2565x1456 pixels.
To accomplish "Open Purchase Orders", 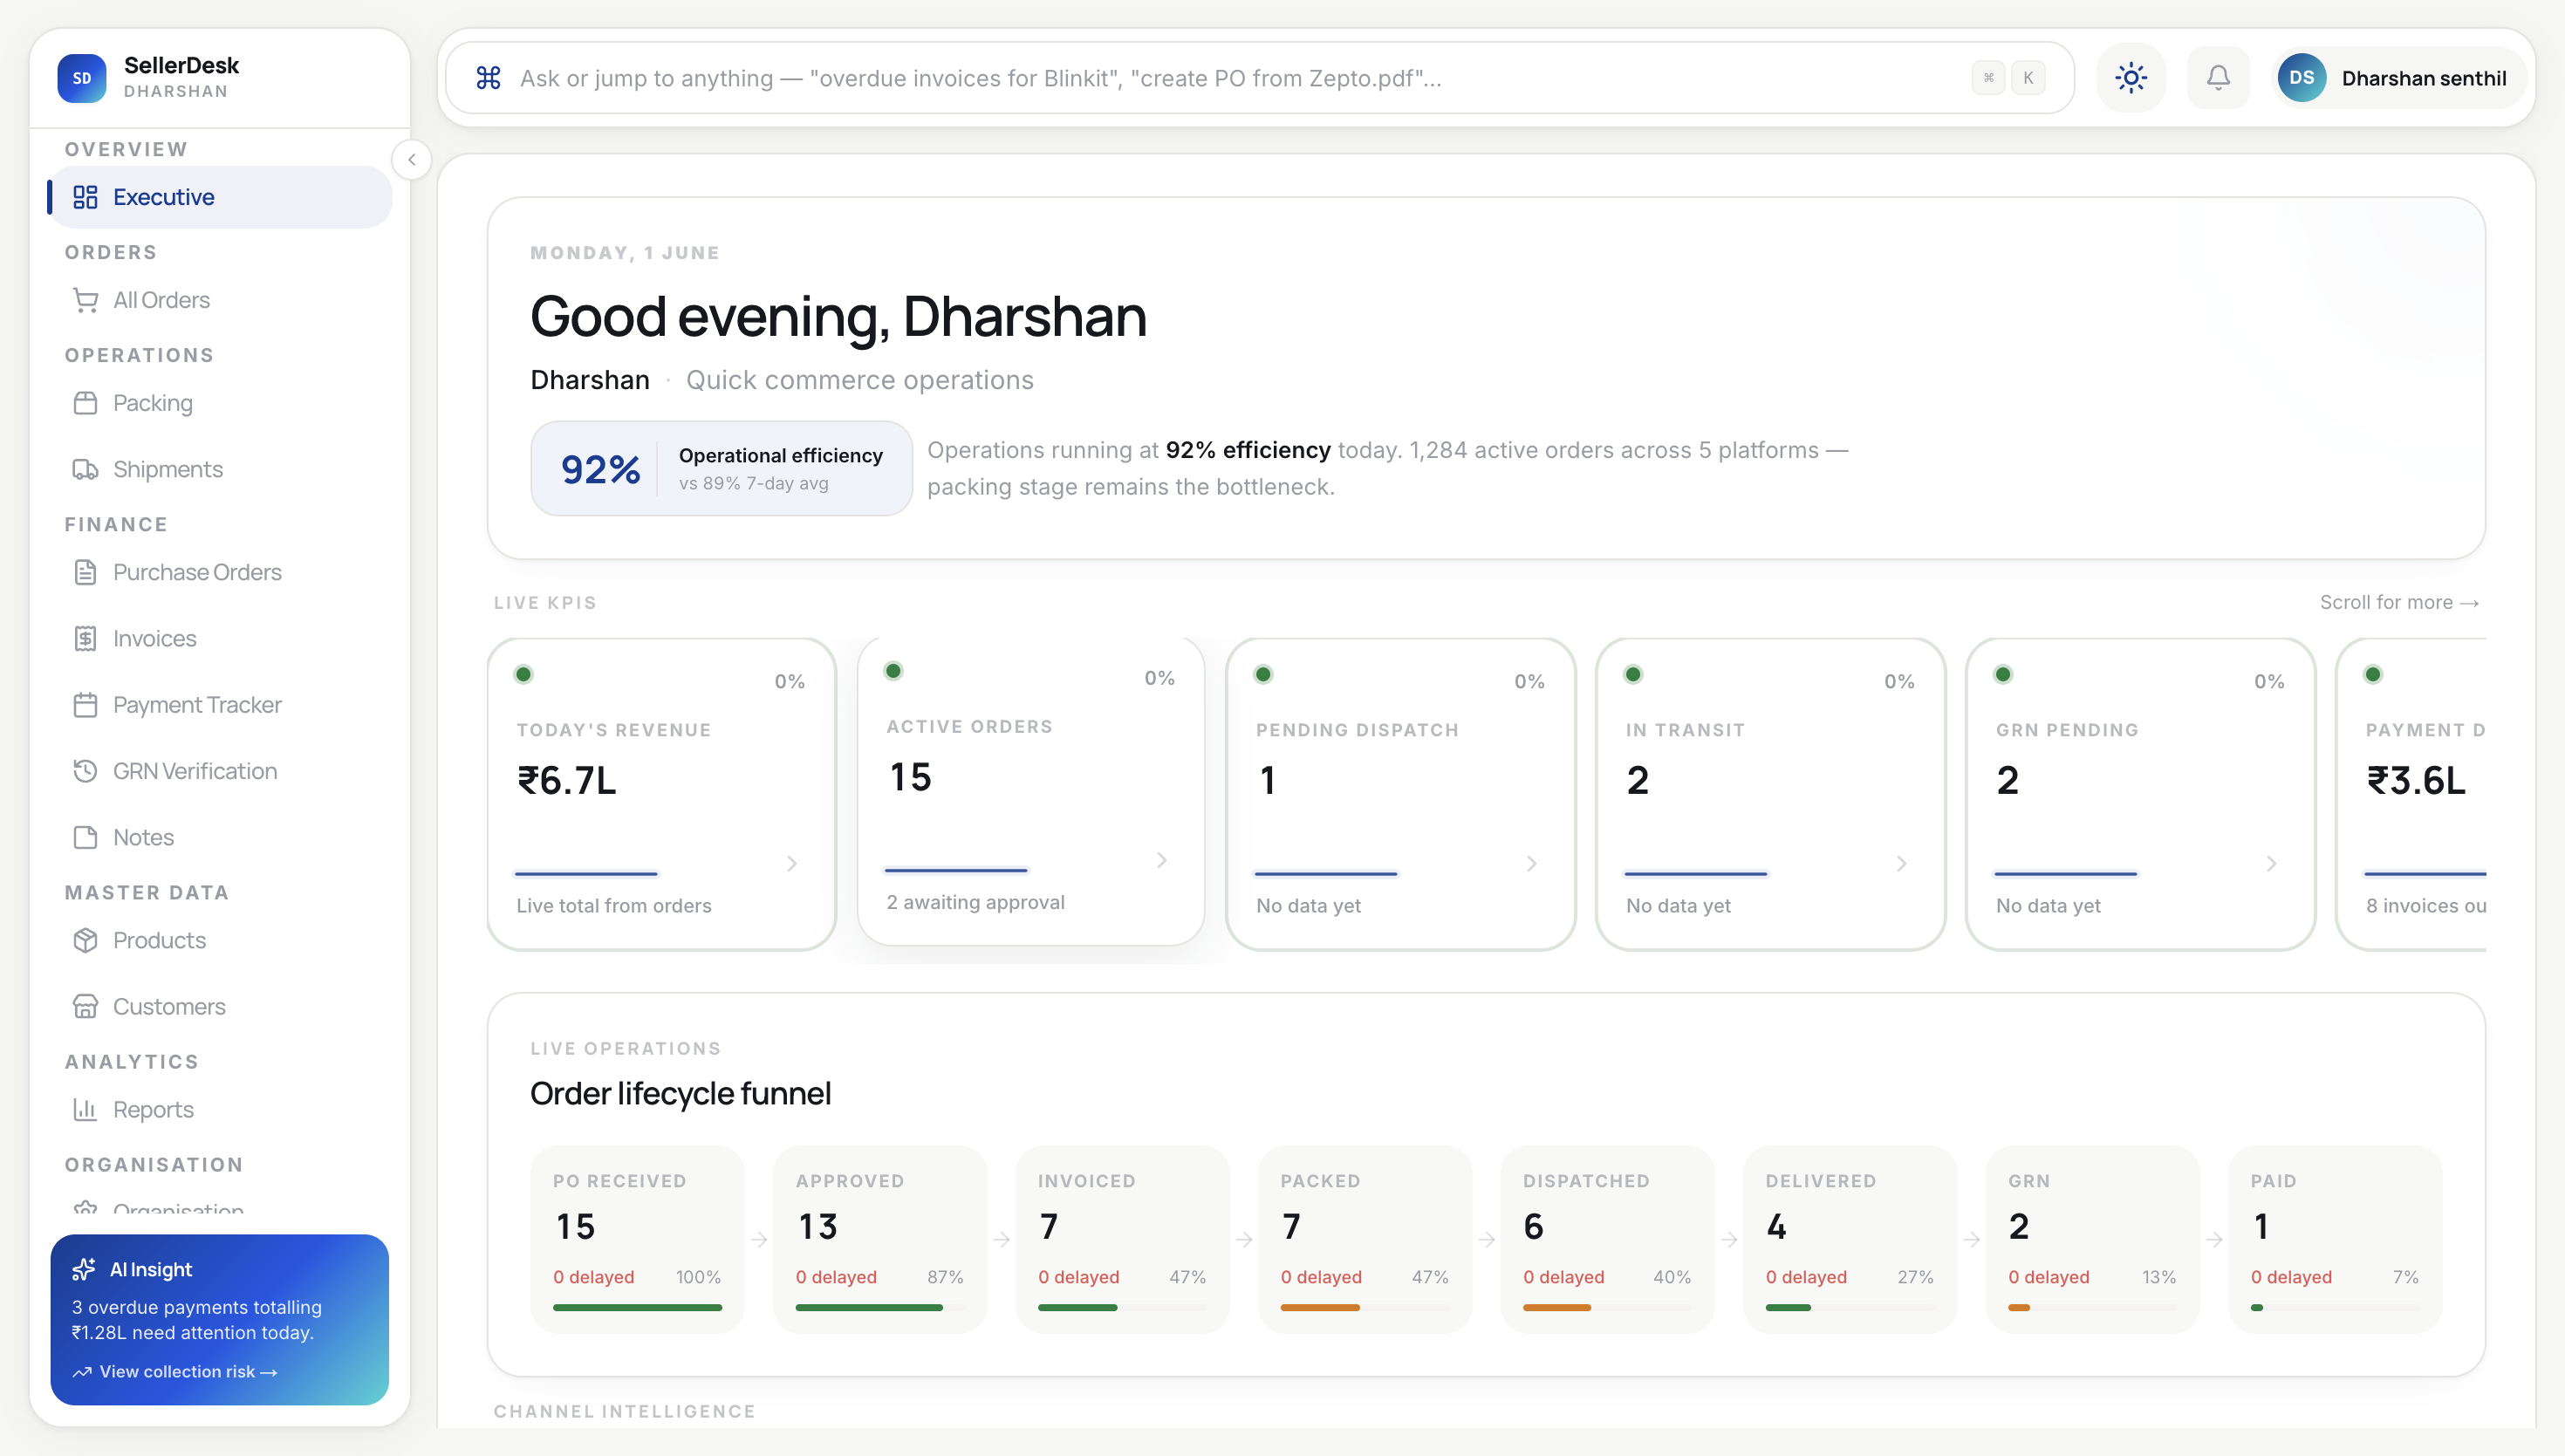I will tap(220, 572).
